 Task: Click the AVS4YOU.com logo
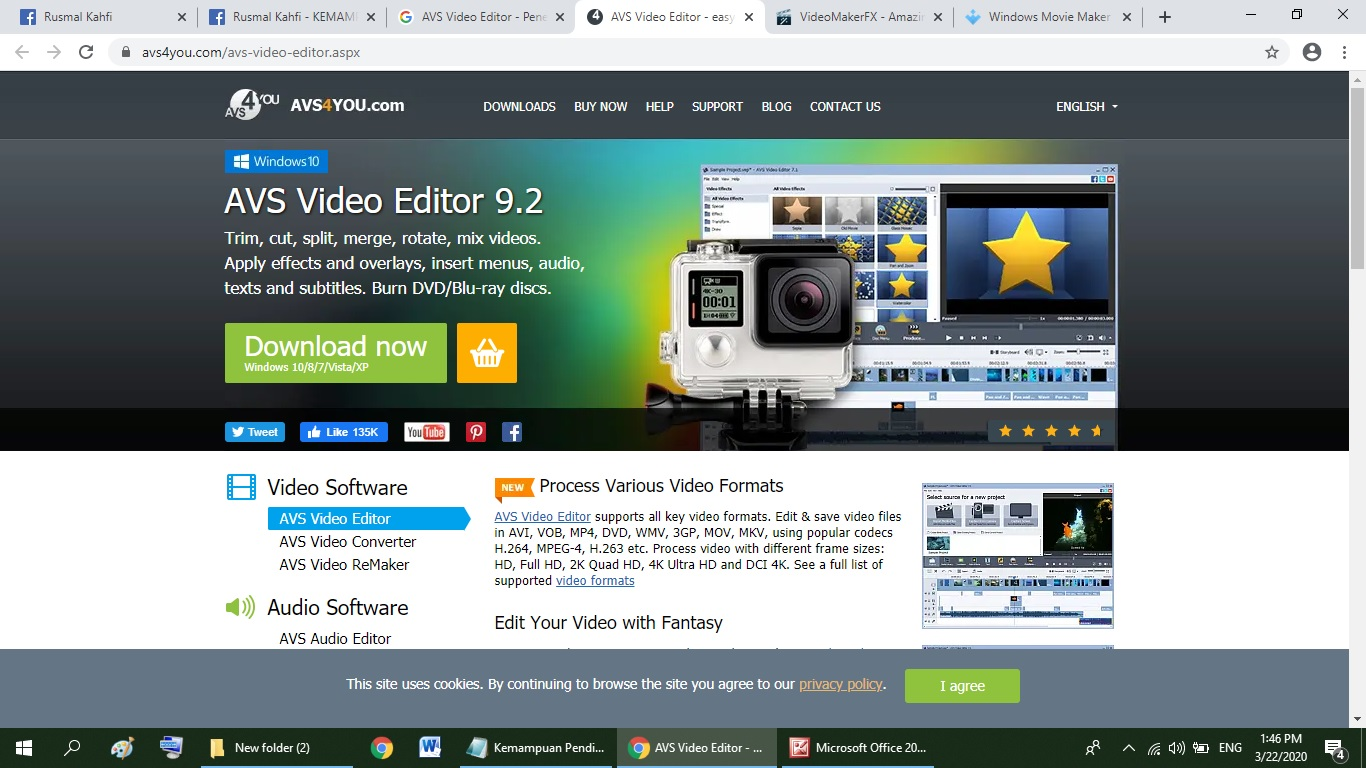[315, 105]
